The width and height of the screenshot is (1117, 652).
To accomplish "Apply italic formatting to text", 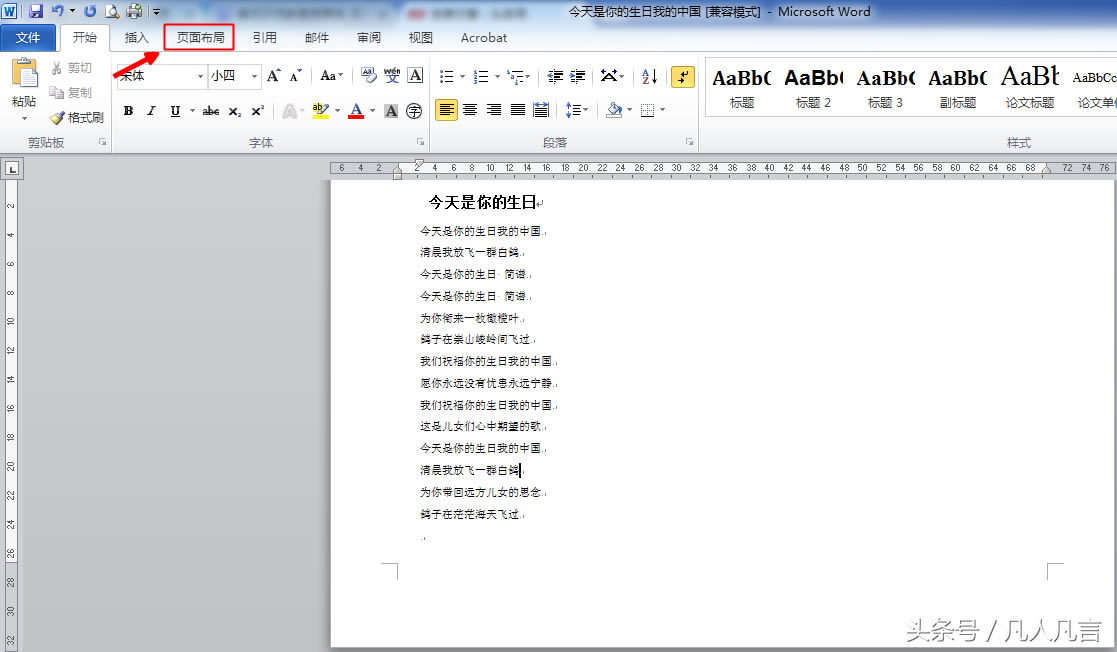I will pos(150,110).
